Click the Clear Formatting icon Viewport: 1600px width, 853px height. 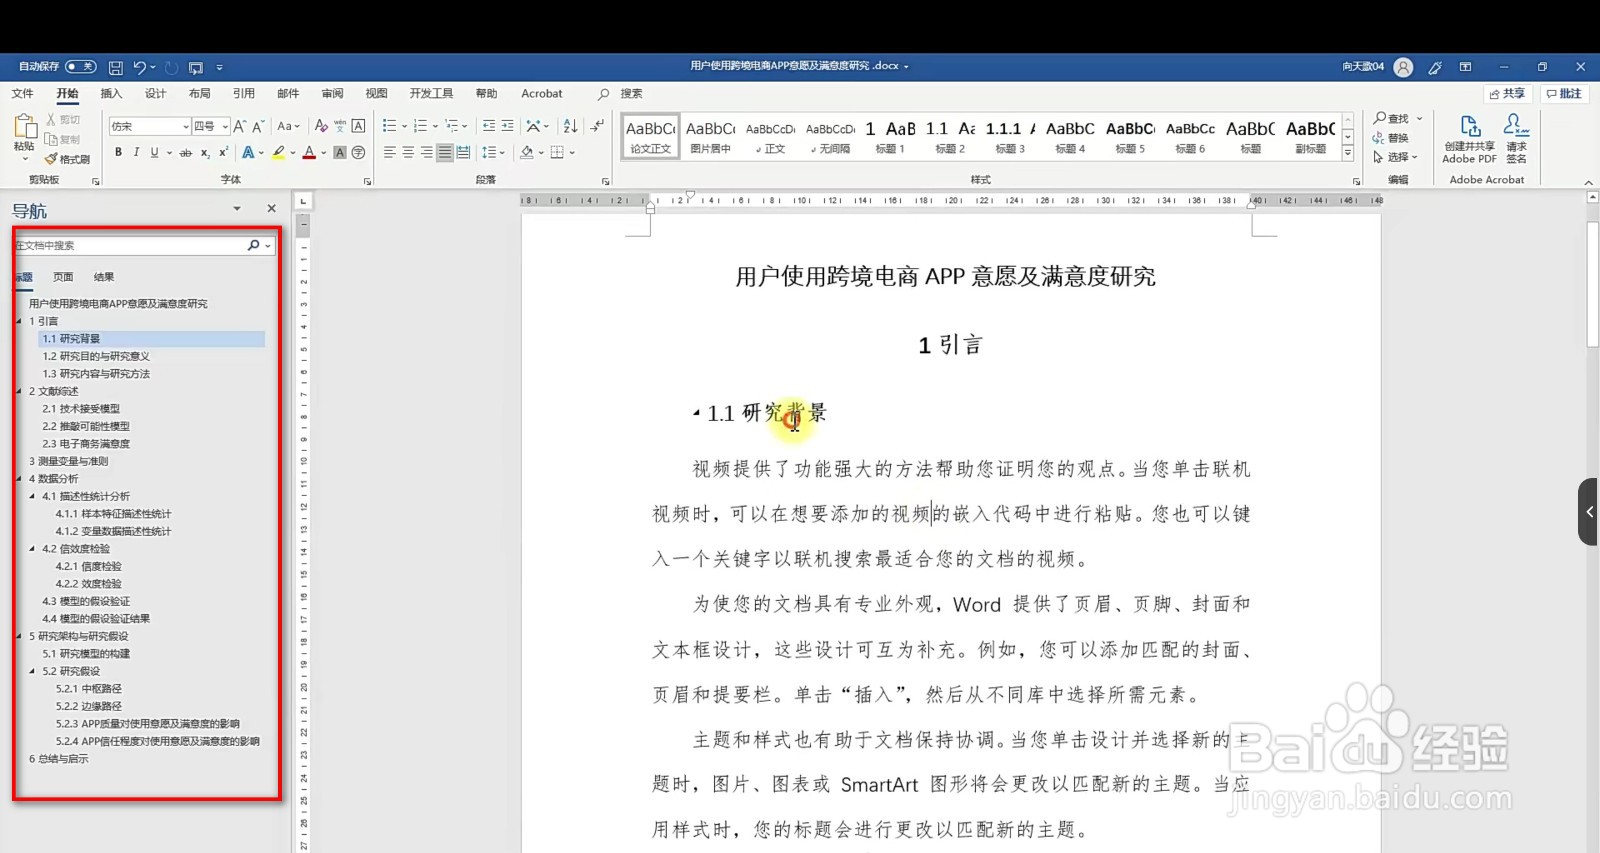321,126
